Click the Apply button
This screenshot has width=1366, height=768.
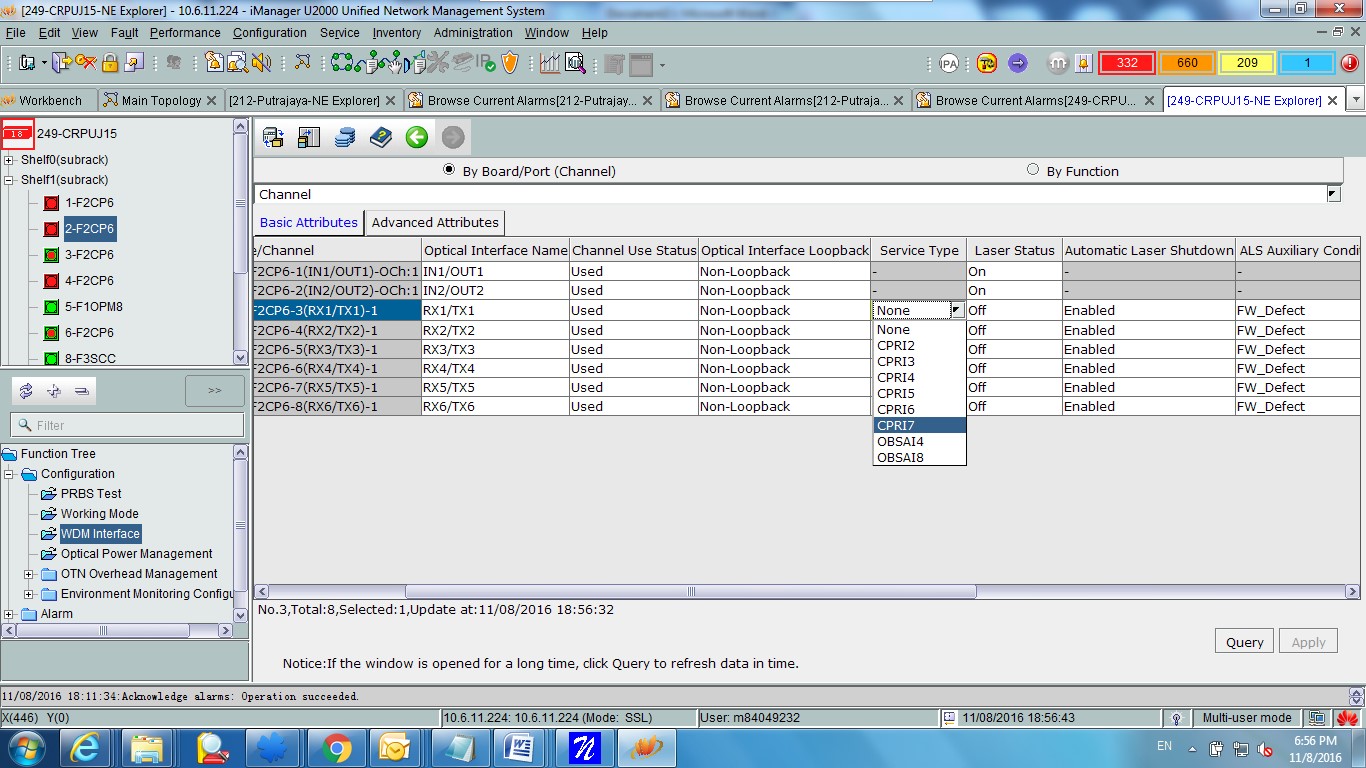coord(1308,642)
